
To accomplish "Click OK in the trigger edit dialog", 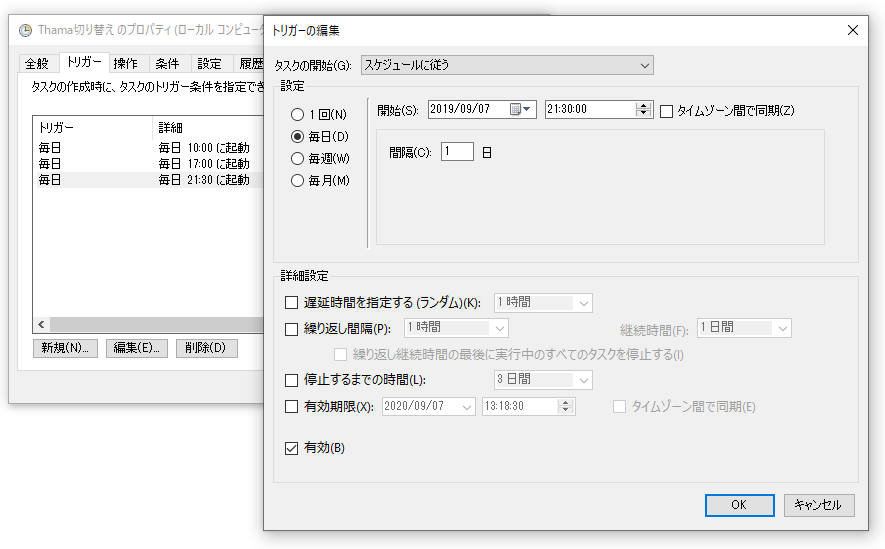I will pyautogui.click(x=739, y=505).
